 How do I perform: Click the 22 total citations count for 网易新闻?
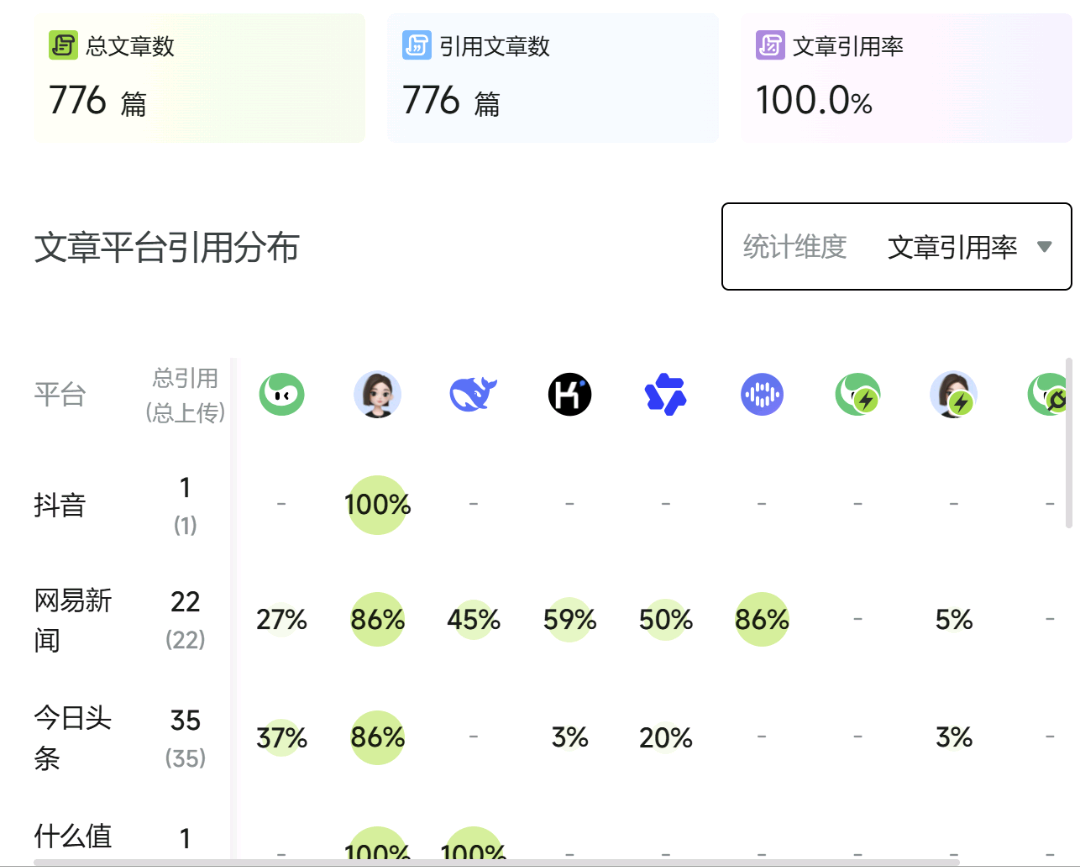click(185, 602)
